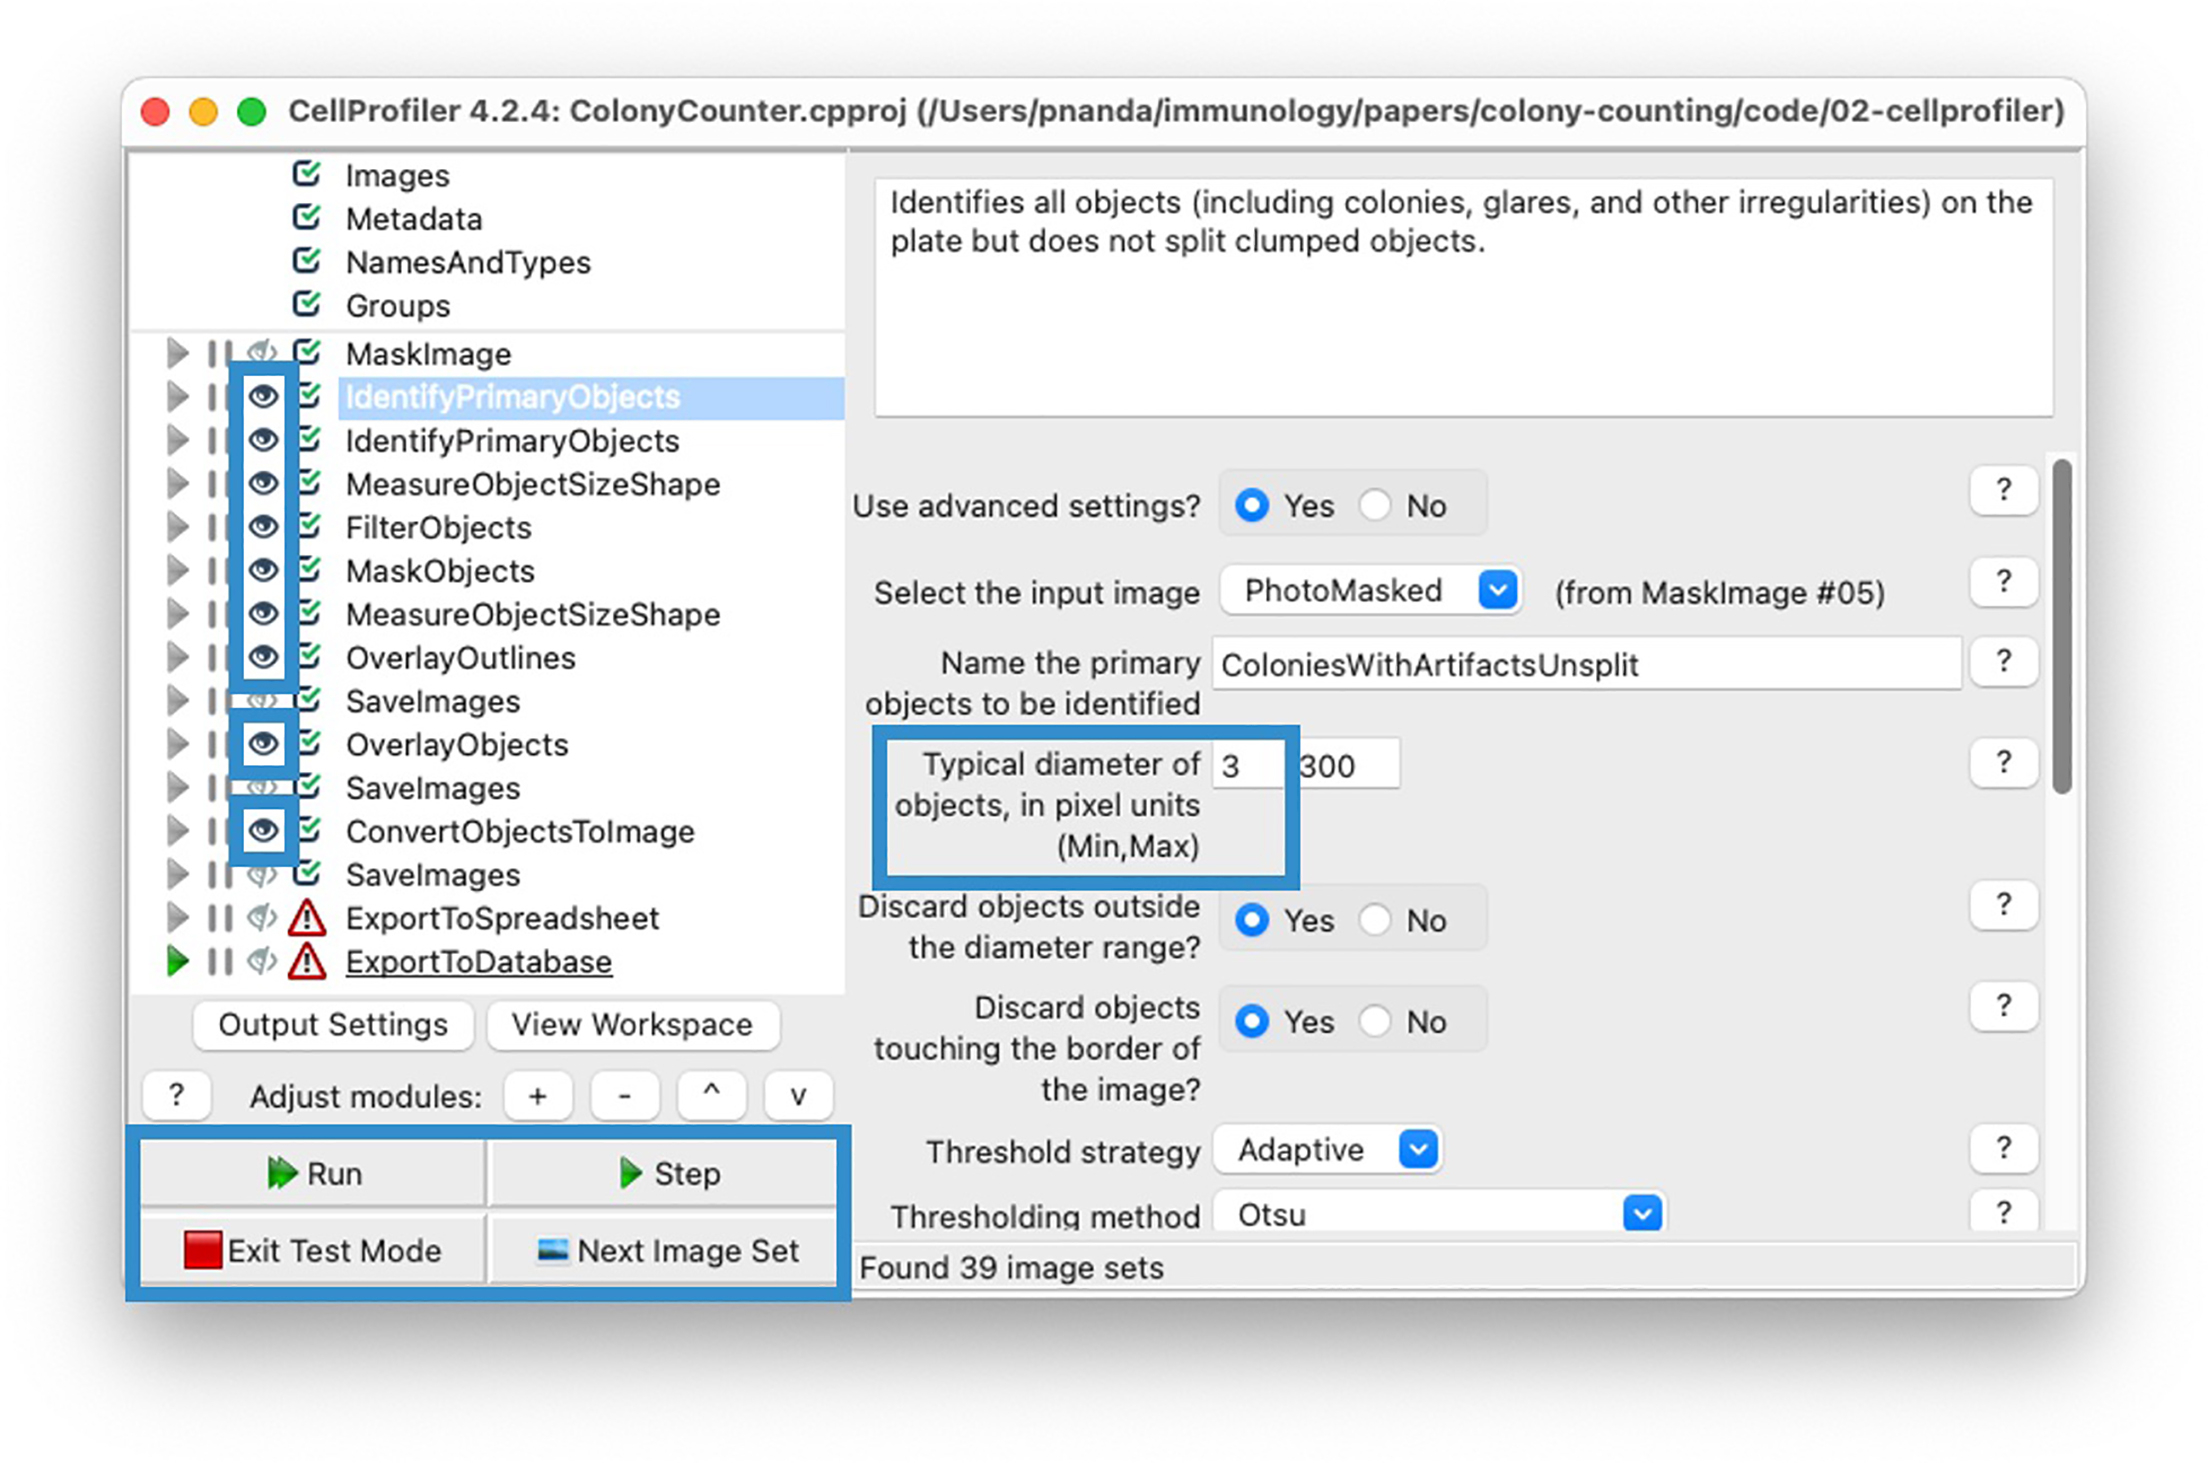Open help for Threshold strategy setting

2003,1148
